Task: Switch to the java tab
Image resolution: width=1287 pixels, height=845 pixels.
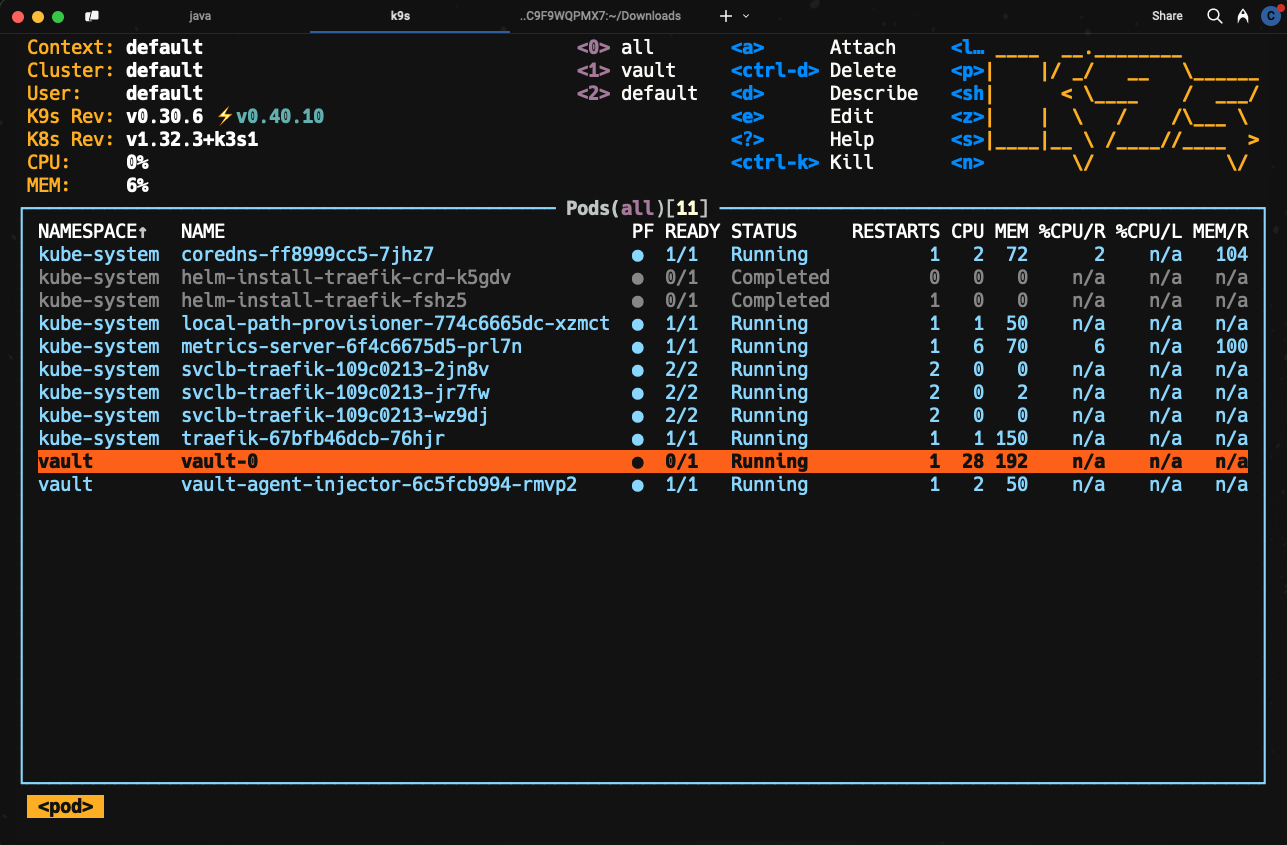Action: (200, 16)
